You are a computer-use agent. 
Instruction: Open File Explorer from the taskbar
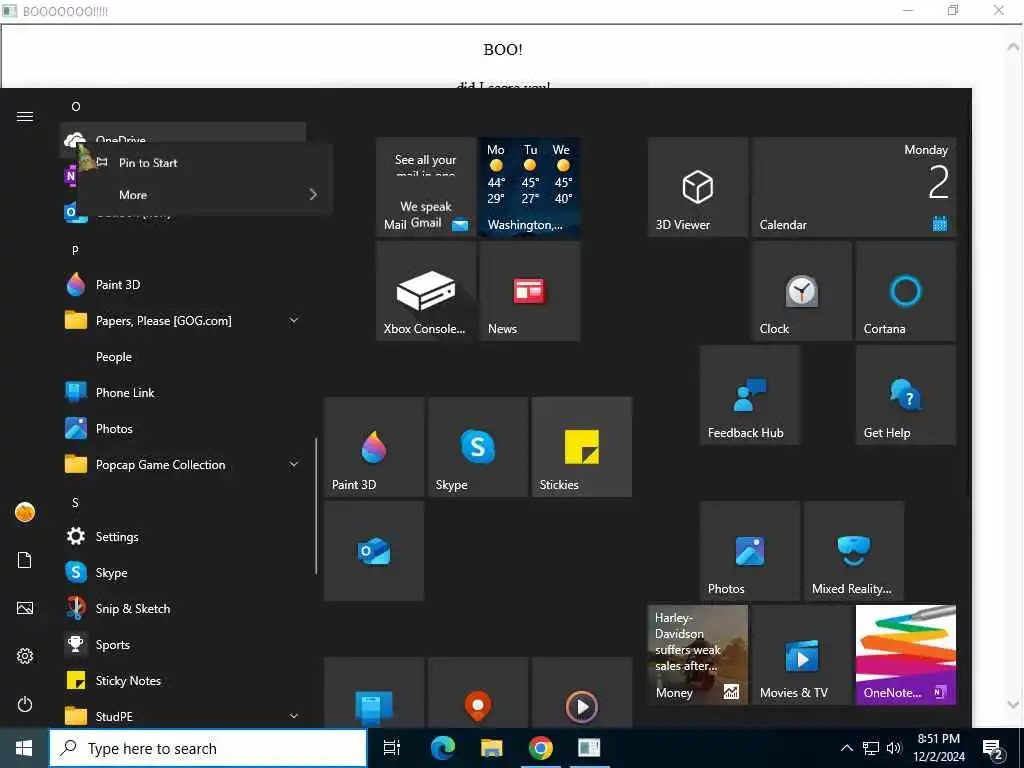pyautogui.click(x=491, y=748)
